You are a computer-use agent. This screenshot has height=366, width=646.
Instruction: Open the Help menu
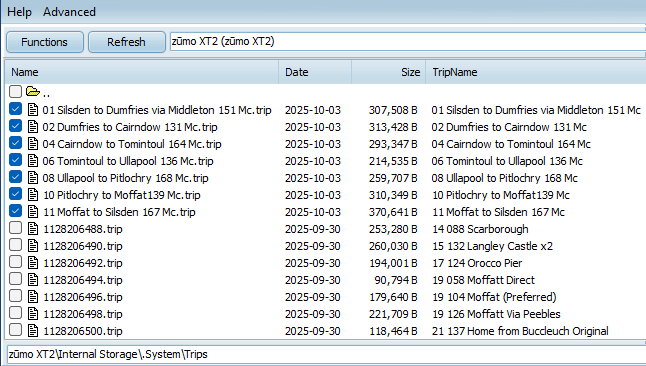(x=19, y=12)
